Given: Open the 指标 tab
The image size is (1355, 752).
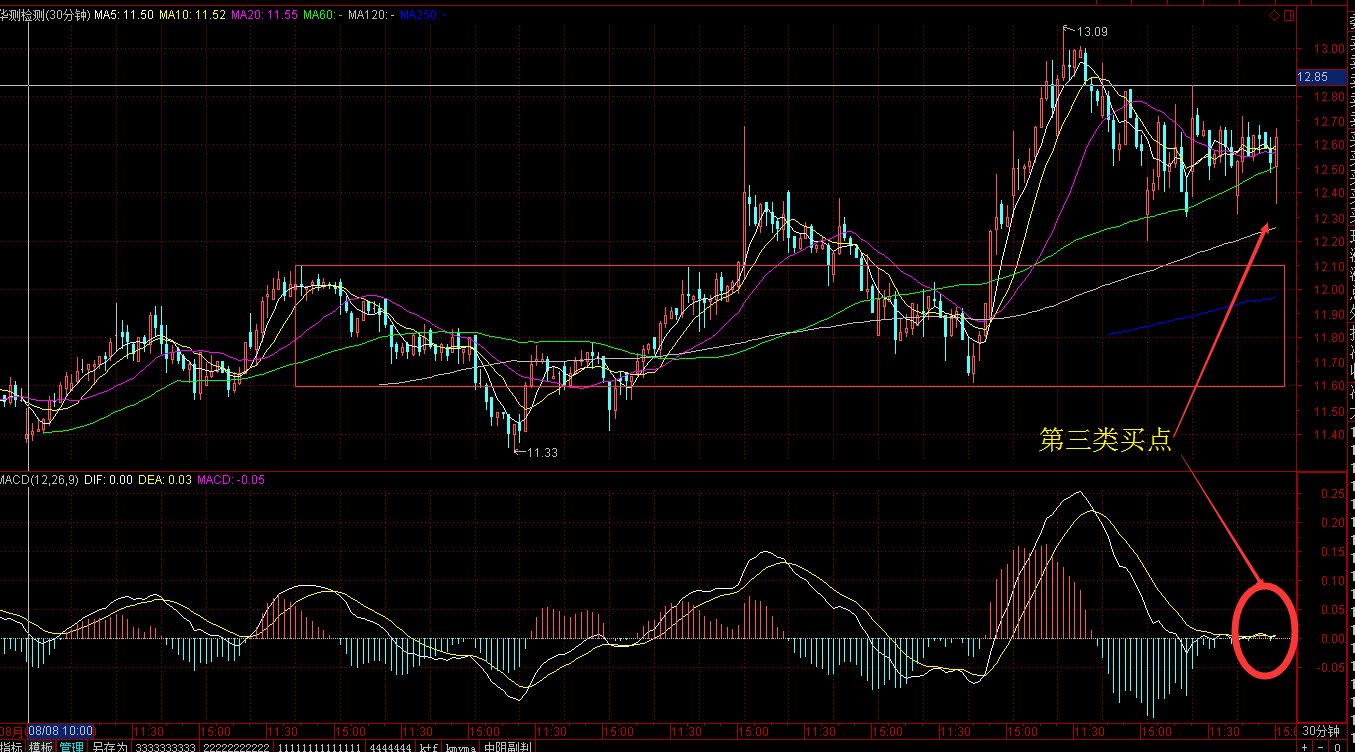Looking at the screenshot, I should pyautogui.click(x=12, y=746).
